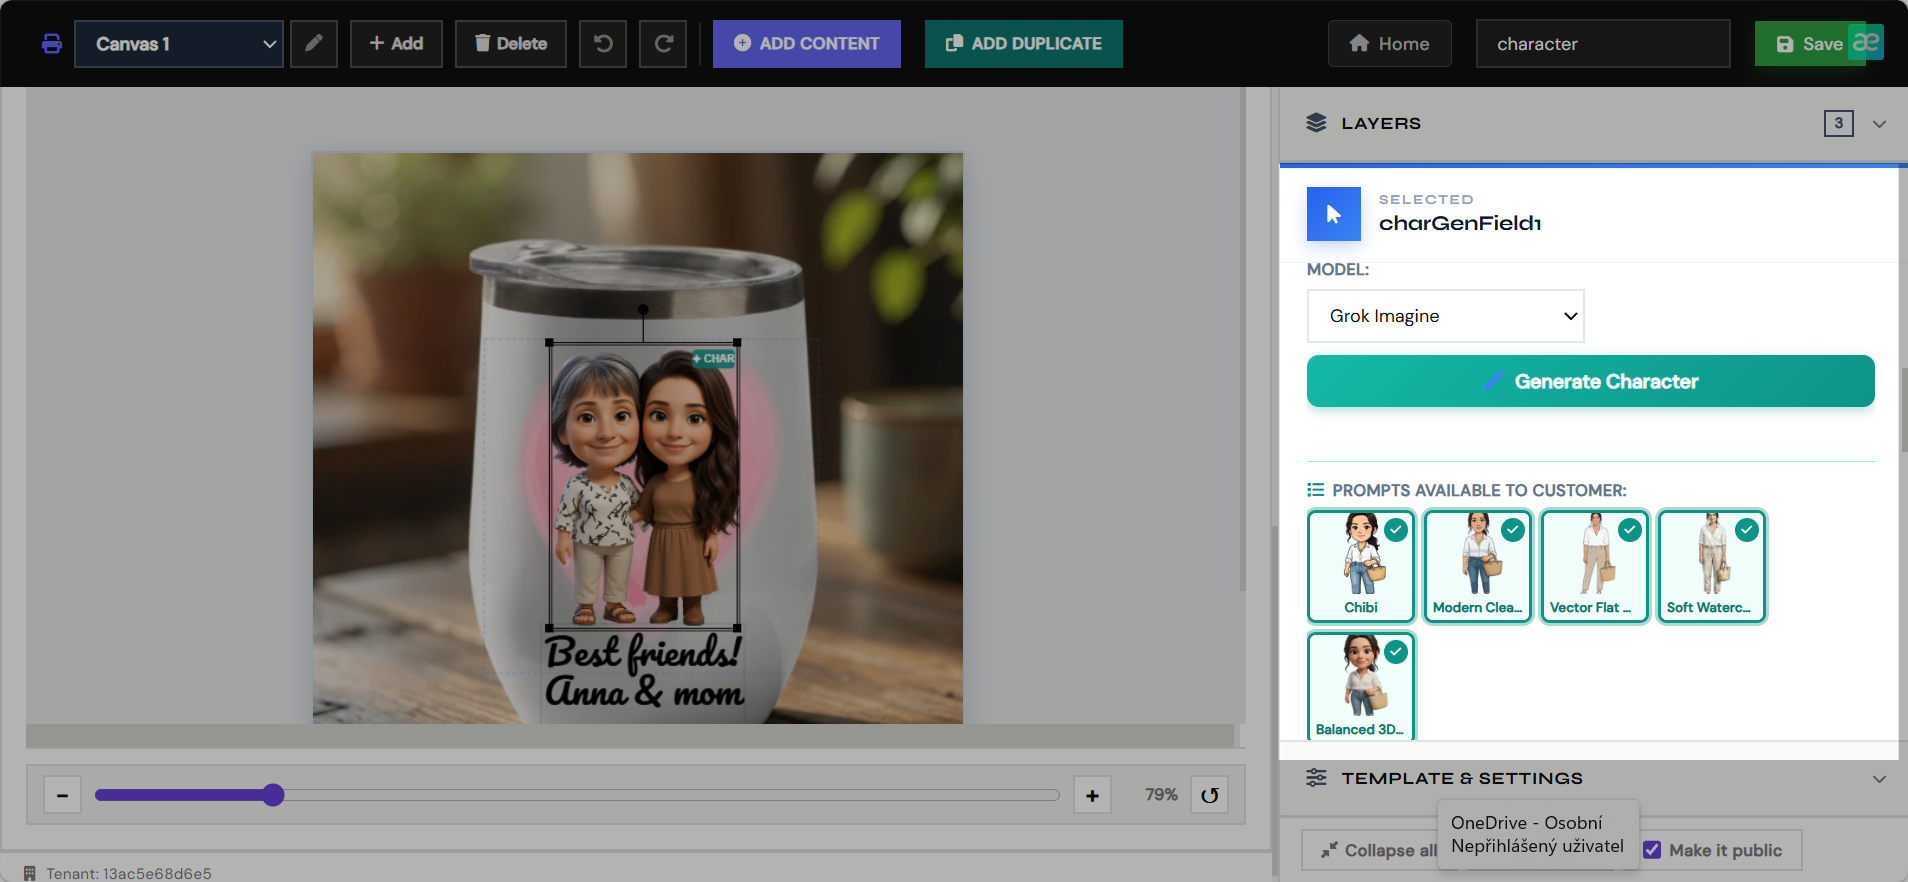
Task: Click the Home button
Action: [x=1389, y=44]
